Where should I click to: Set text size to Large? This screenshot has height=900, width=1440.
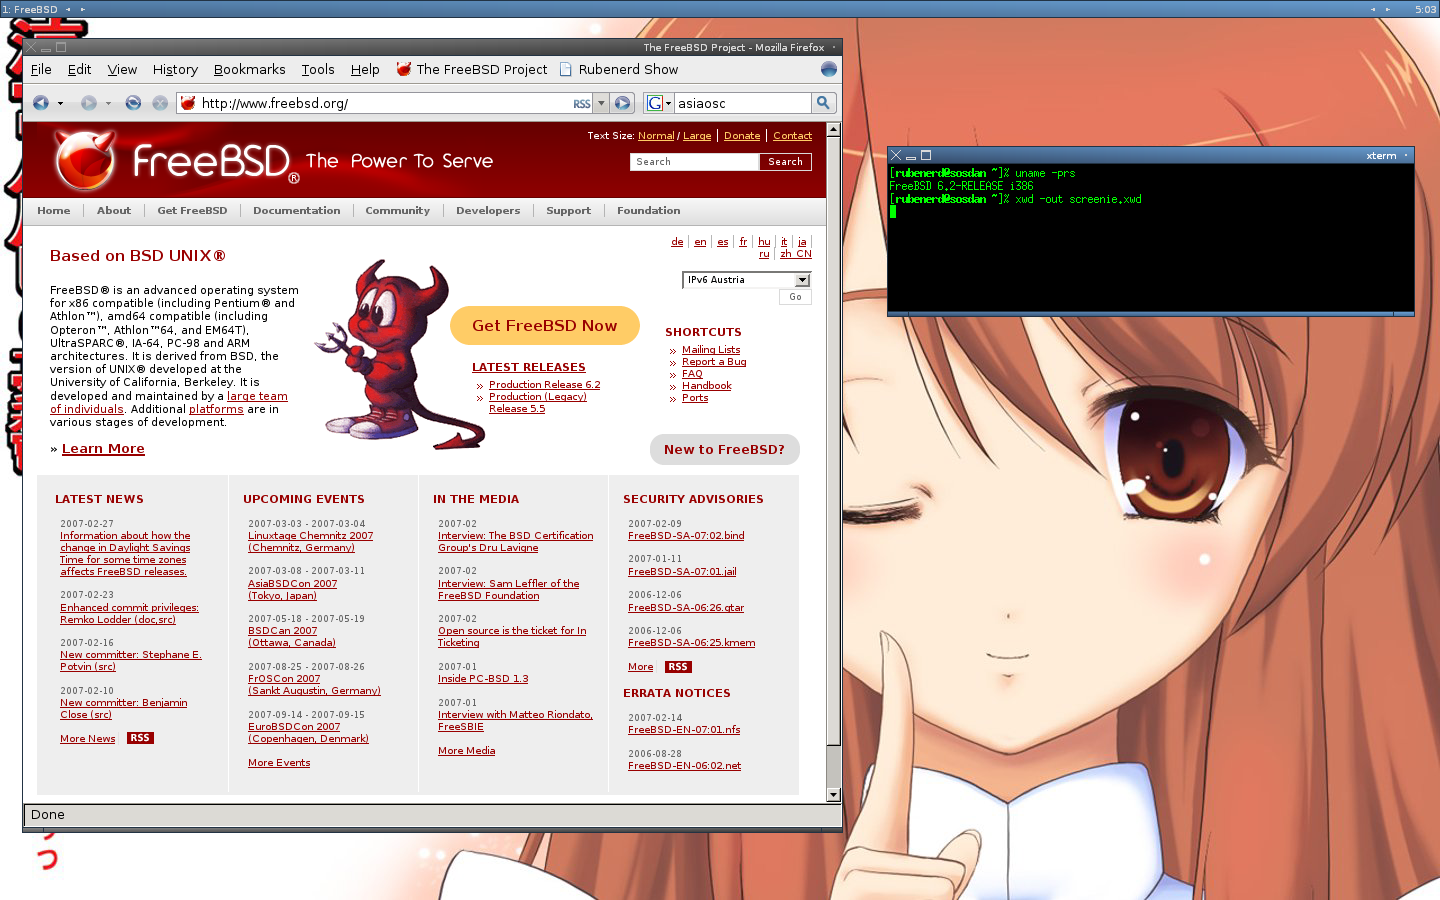(x=697, y=136)
